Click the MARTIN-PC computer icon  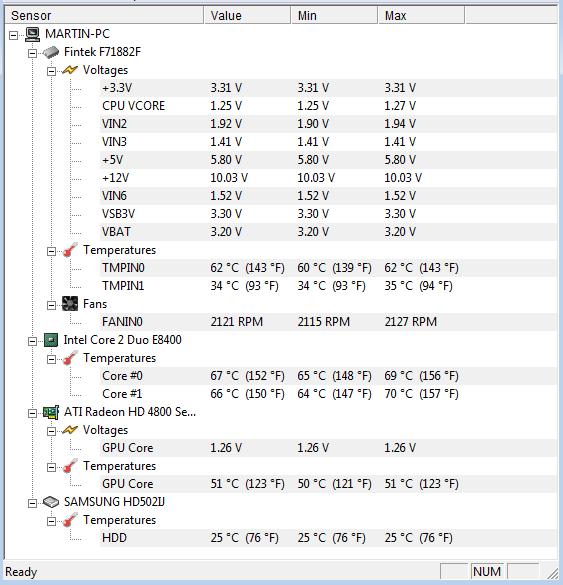click(33, 34)
